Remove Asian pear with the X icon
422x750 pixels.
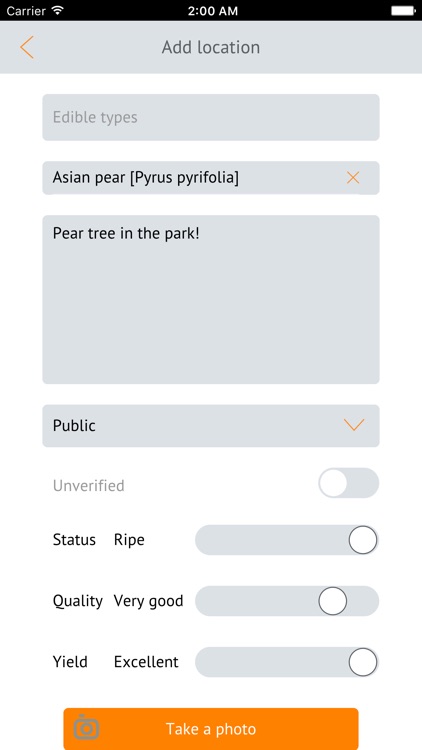click(x=353, y=178)
